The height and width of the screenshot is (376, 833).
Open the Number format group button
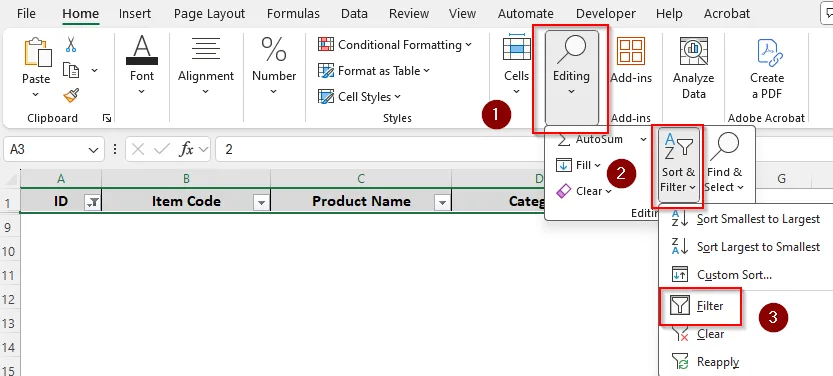pos(274,65)
